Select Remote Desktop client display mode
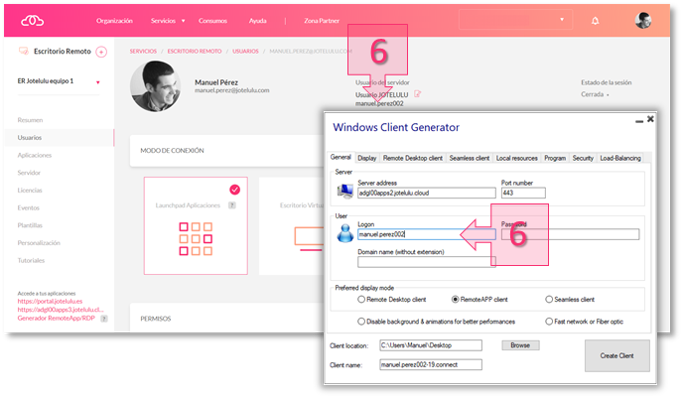 (361, 299)
